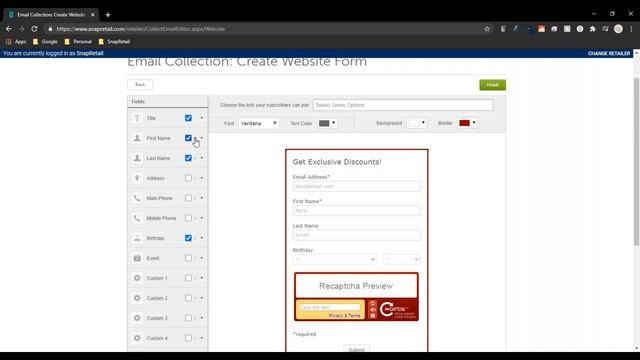The image size is (640, 360).
Task: Click the Mobile Phone handset icon
Action: point(137,218)
